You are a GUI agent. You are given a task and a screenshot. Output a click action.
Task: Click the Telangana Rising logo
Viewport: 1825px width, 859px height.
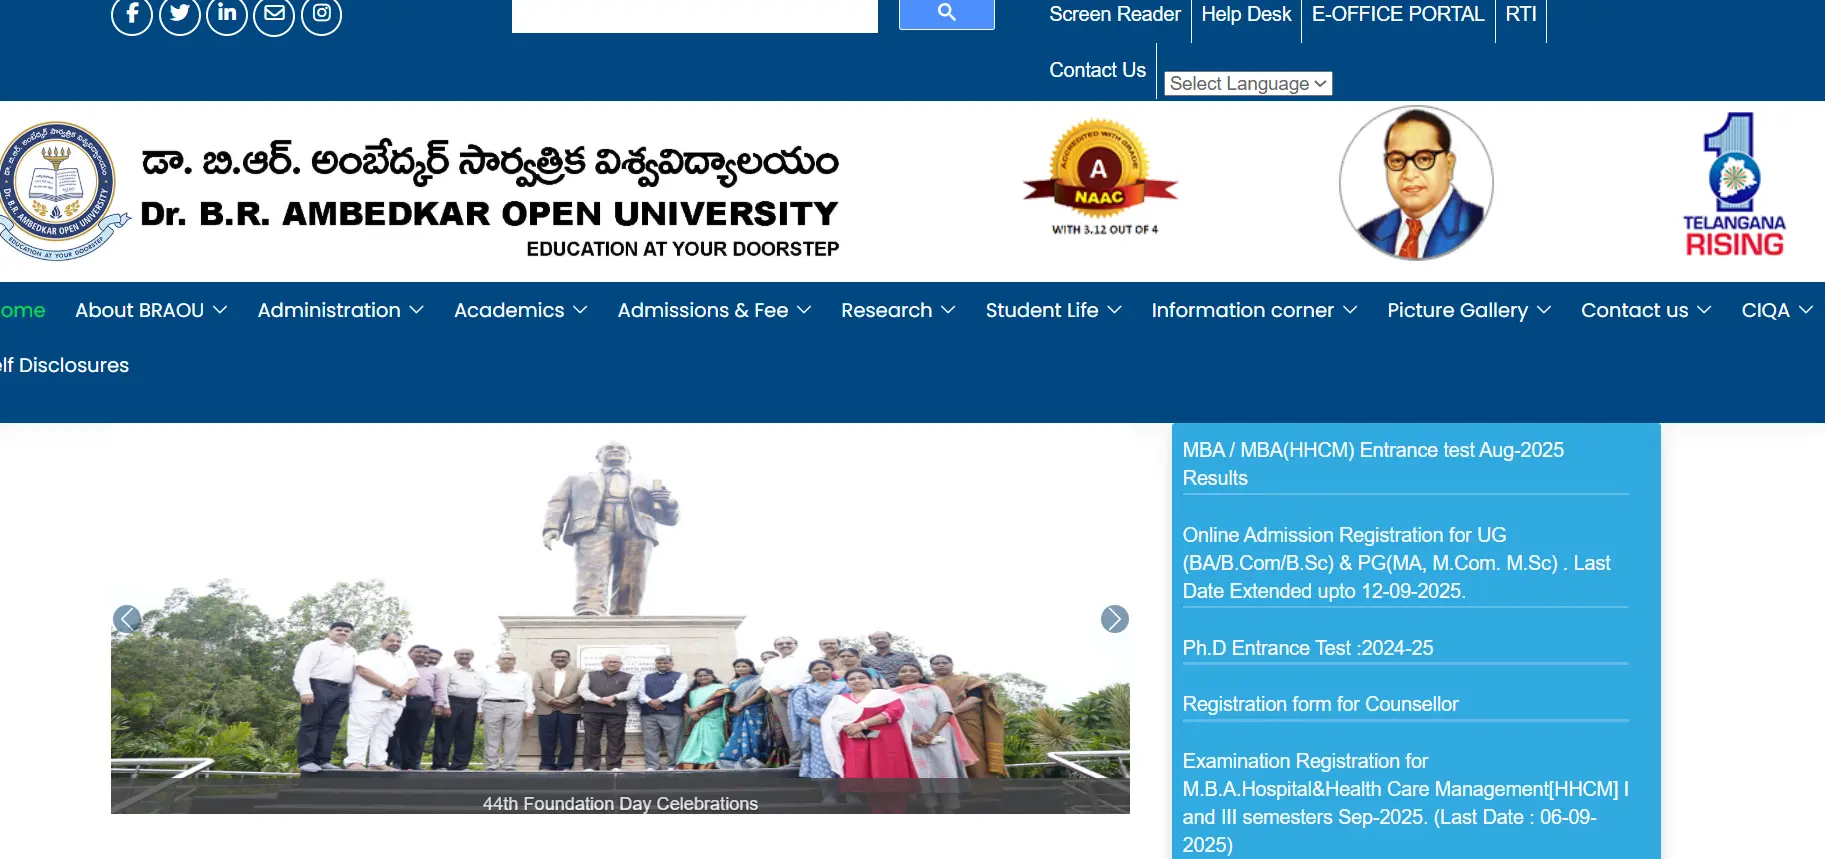click(1734, 185)
